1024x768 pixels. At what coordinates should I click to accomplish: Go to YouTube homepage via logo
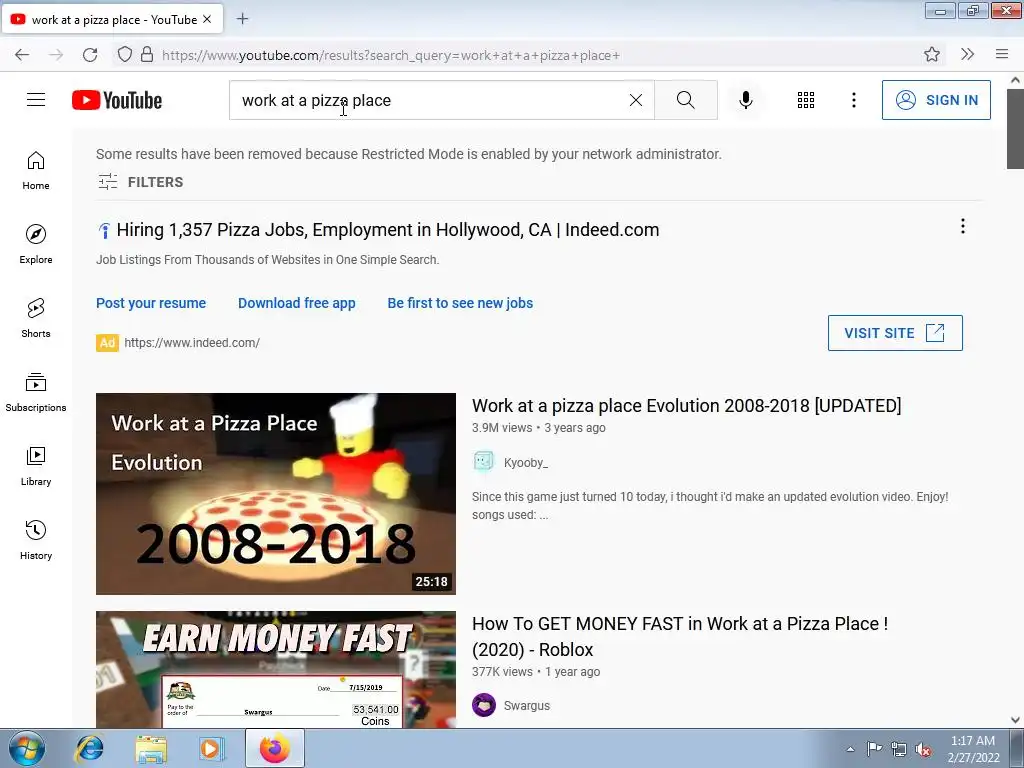pyautogui.click(x=117, y=100)
